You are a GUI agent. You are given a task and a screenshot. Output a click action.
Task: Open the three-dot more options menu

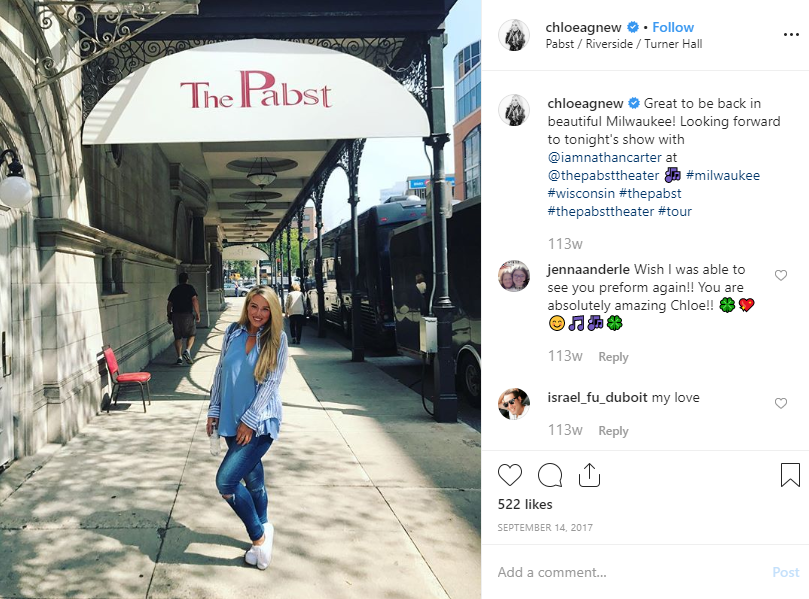point(791,35)
